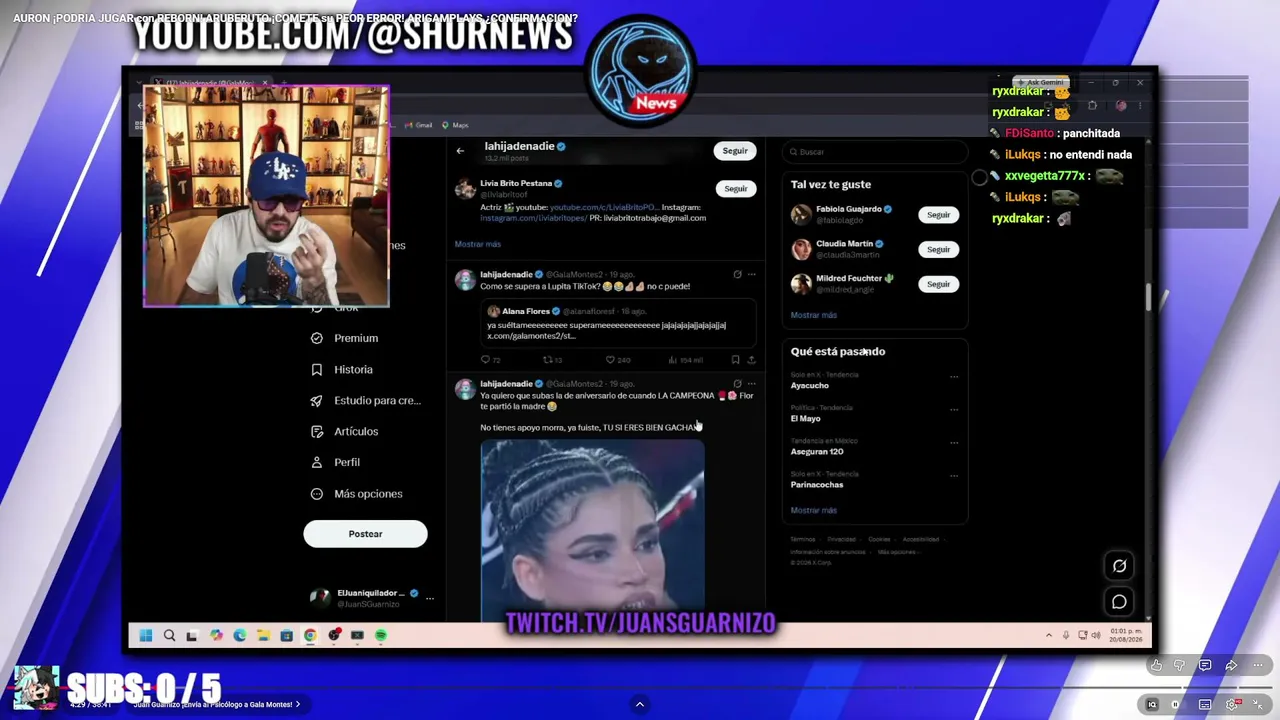
Task: Open Premium in the X sidebar
Action: pyautogui.click(x=345, y=338)
